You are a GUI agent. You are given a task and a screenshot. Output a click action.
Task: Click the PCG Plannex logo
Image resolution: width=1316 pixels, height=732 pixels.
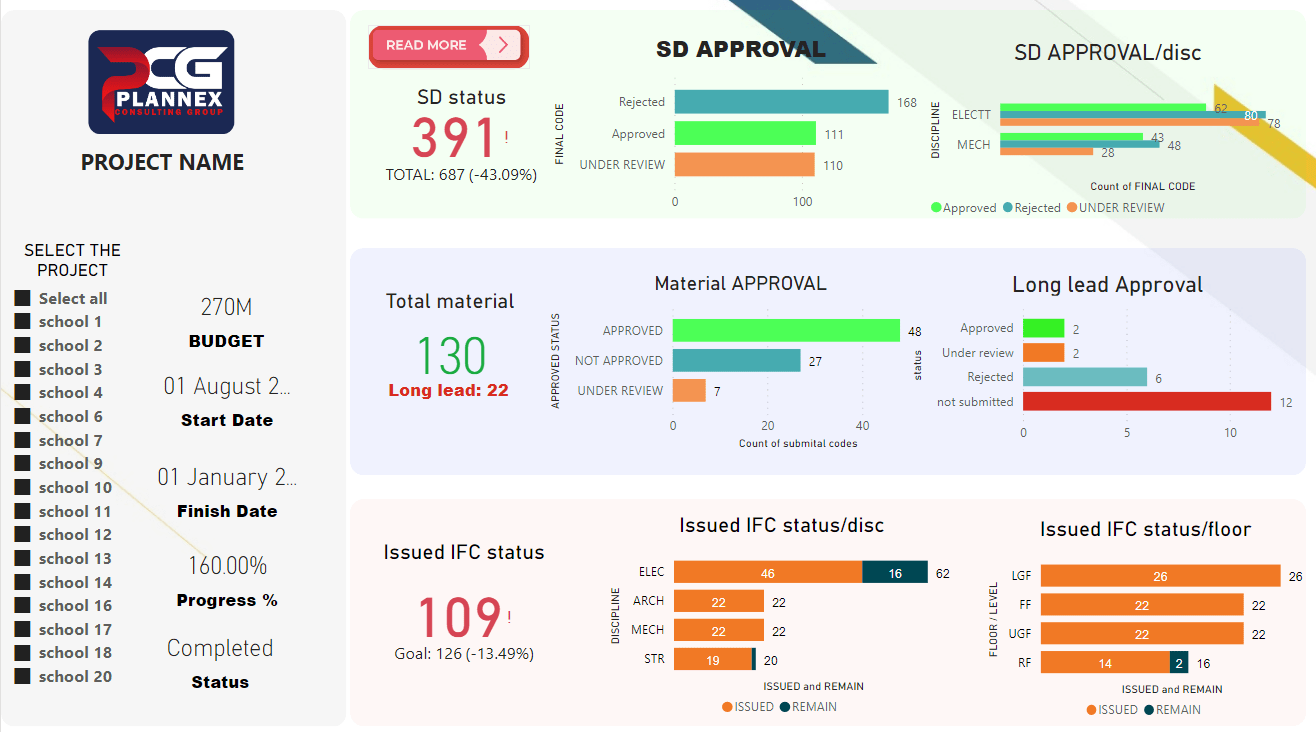[x=163, y=82]
